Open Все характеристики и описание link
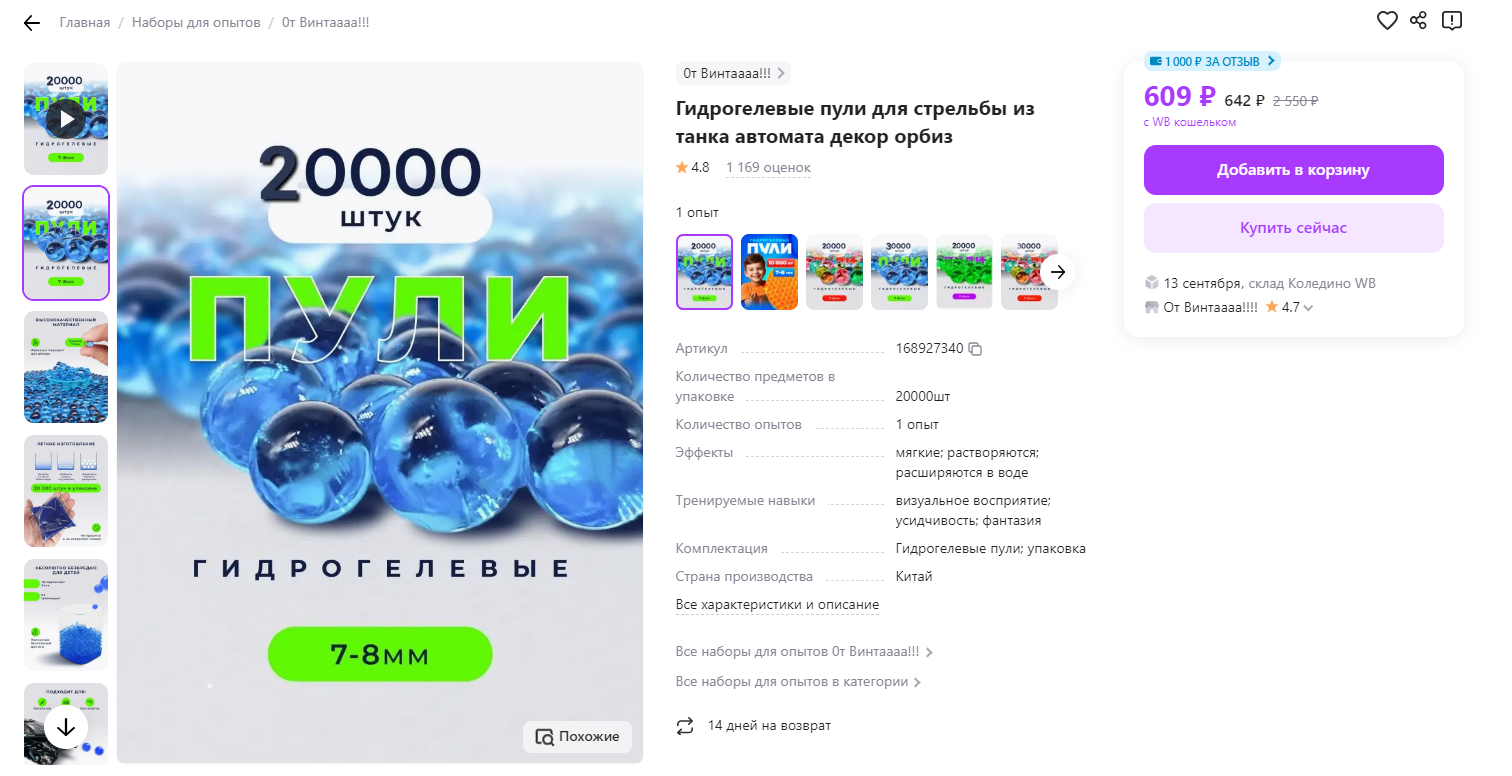The width and height of the screenshot is (1512, 776). click(x=778, y=605)
